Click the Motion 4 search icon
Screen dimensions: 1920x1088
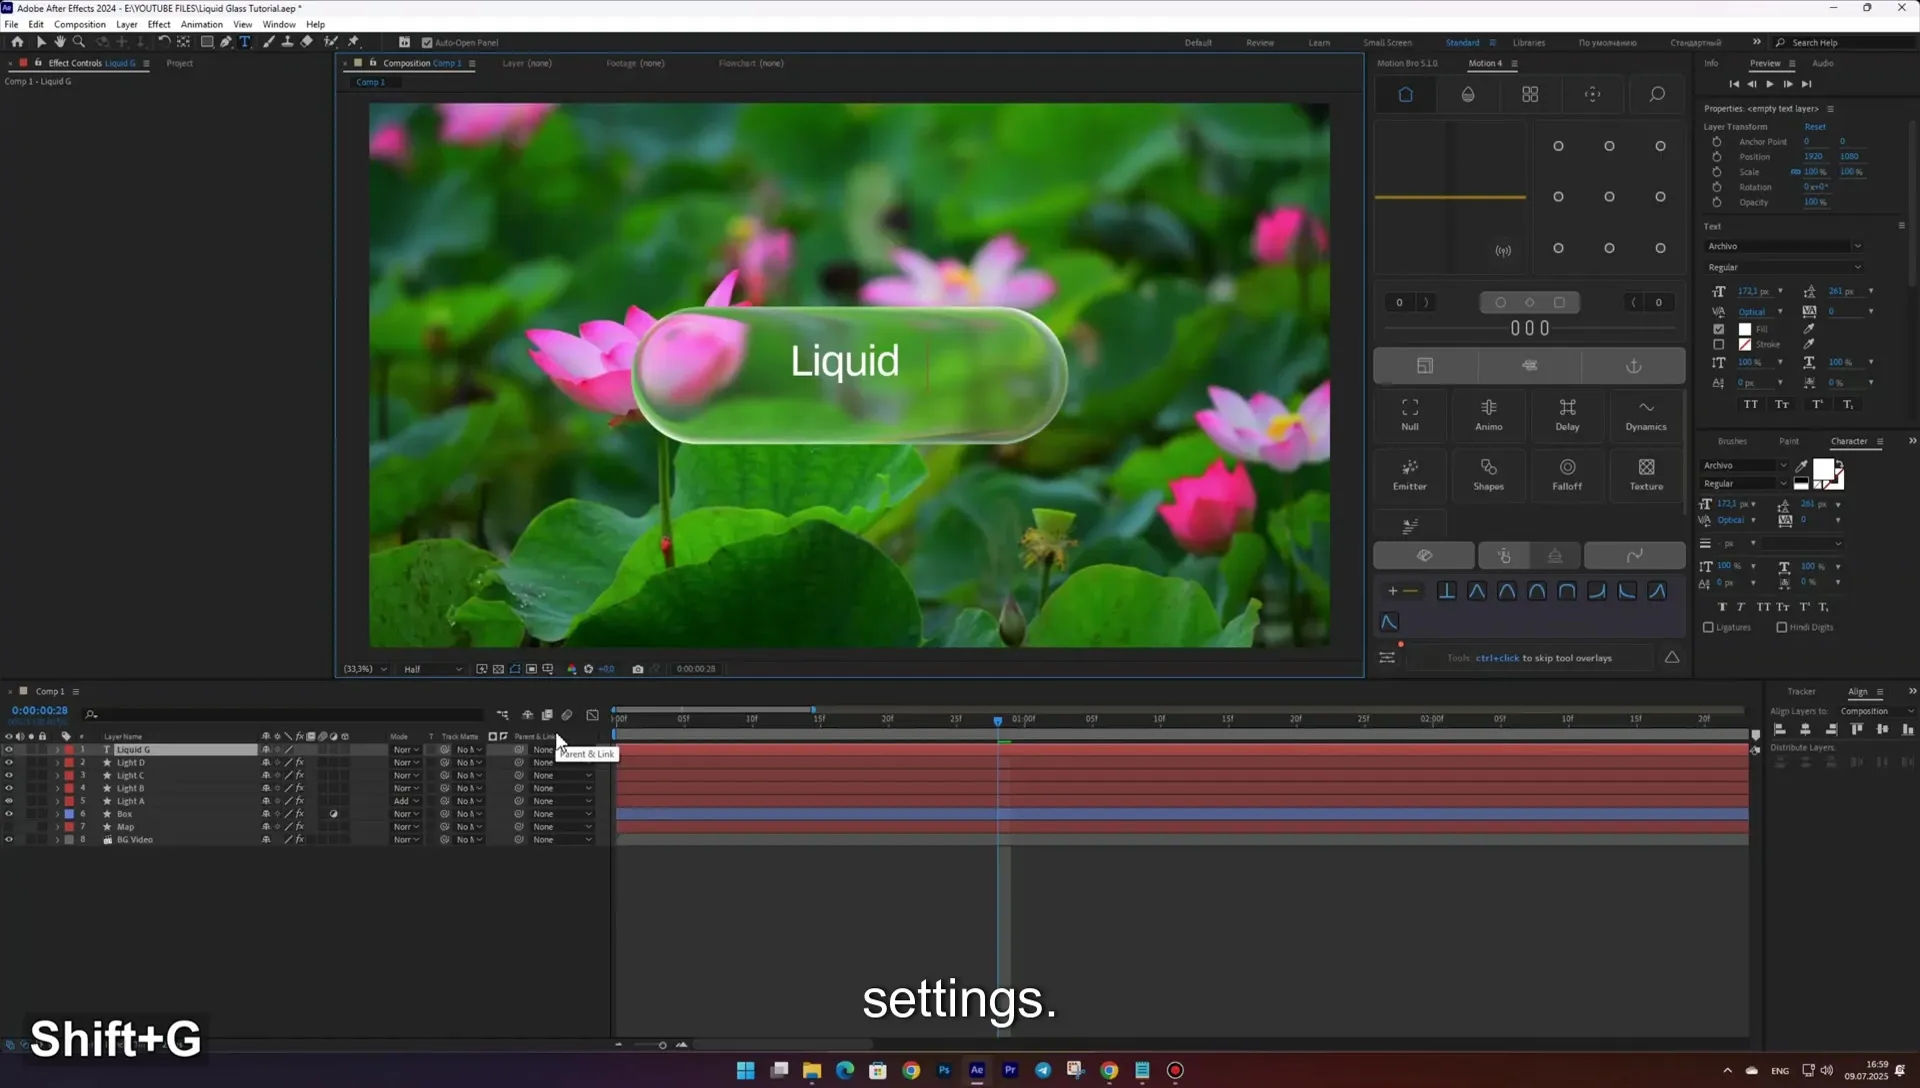pyautogui.click(x=1657, y=94)
